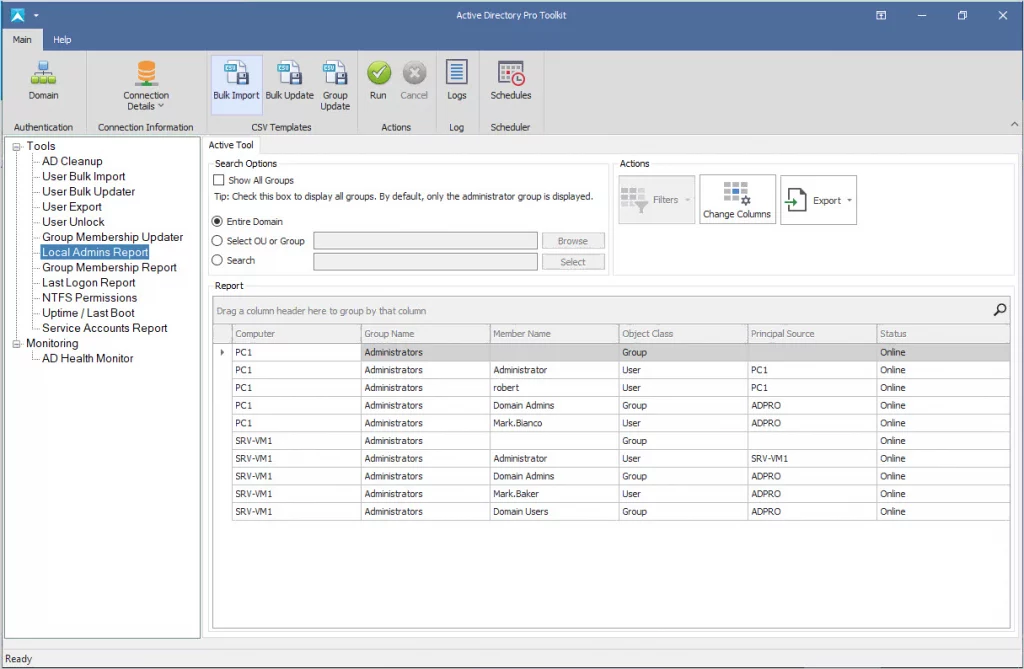The width and height of the screenshot is (1024, 669).
Task: Click the Filters button
Action: coord(656,200)
